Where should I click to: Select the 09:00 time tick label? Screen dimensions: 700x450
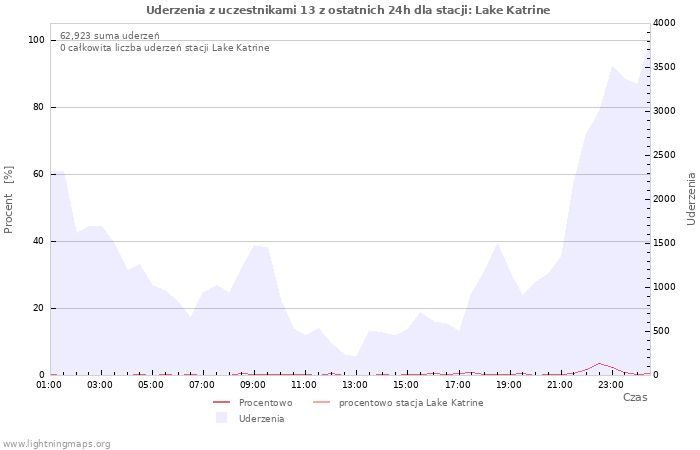point(254,384)
